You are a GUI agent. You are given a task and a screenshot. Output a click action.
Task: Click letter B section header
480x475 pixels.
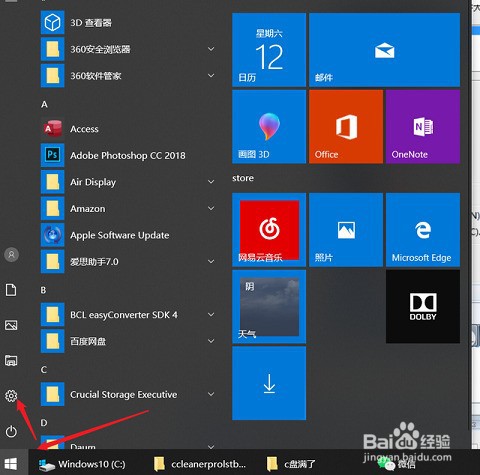pyautogui.click(x=43, y=290)
